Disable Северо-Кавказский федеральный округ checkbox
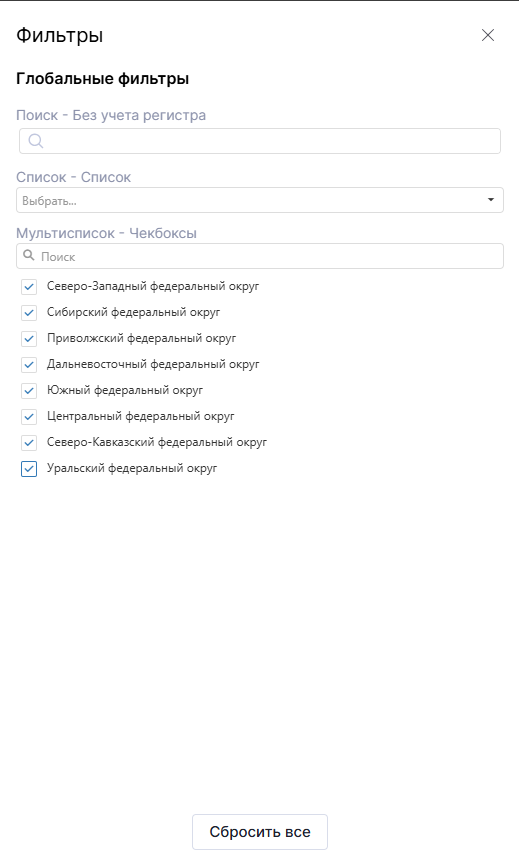519x860 pixels. pyautogui.click(x=29, y=443)
